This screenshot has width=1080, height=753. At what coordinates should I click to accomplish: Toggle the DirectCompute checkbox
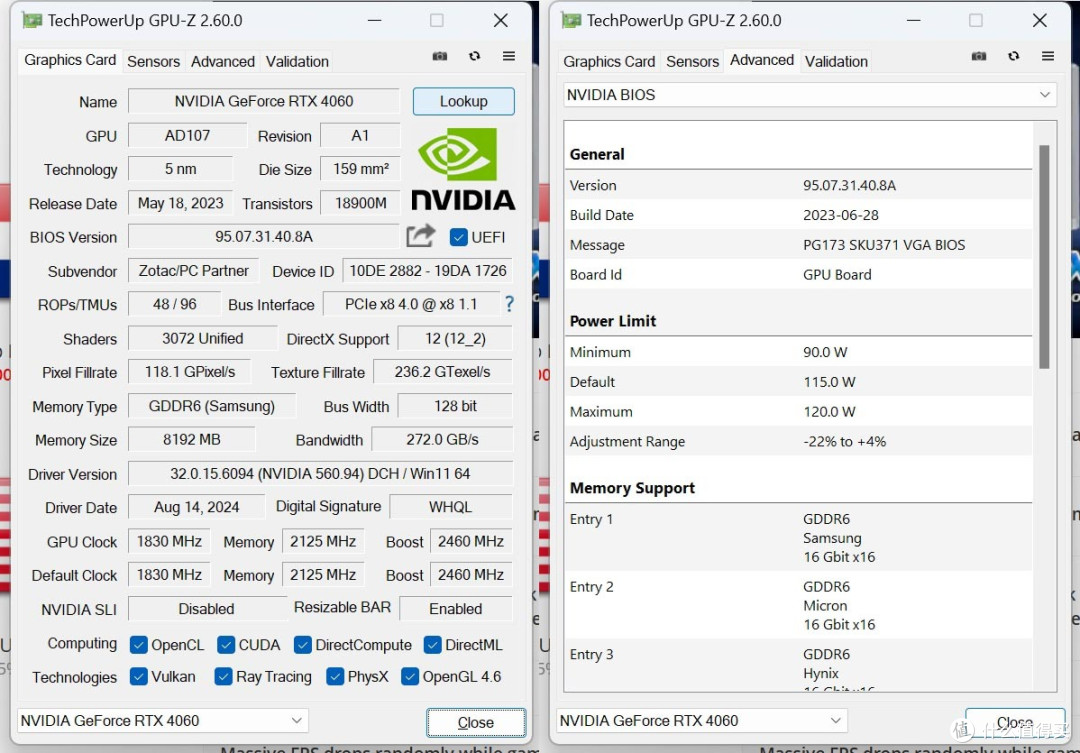tap(302, 645)
